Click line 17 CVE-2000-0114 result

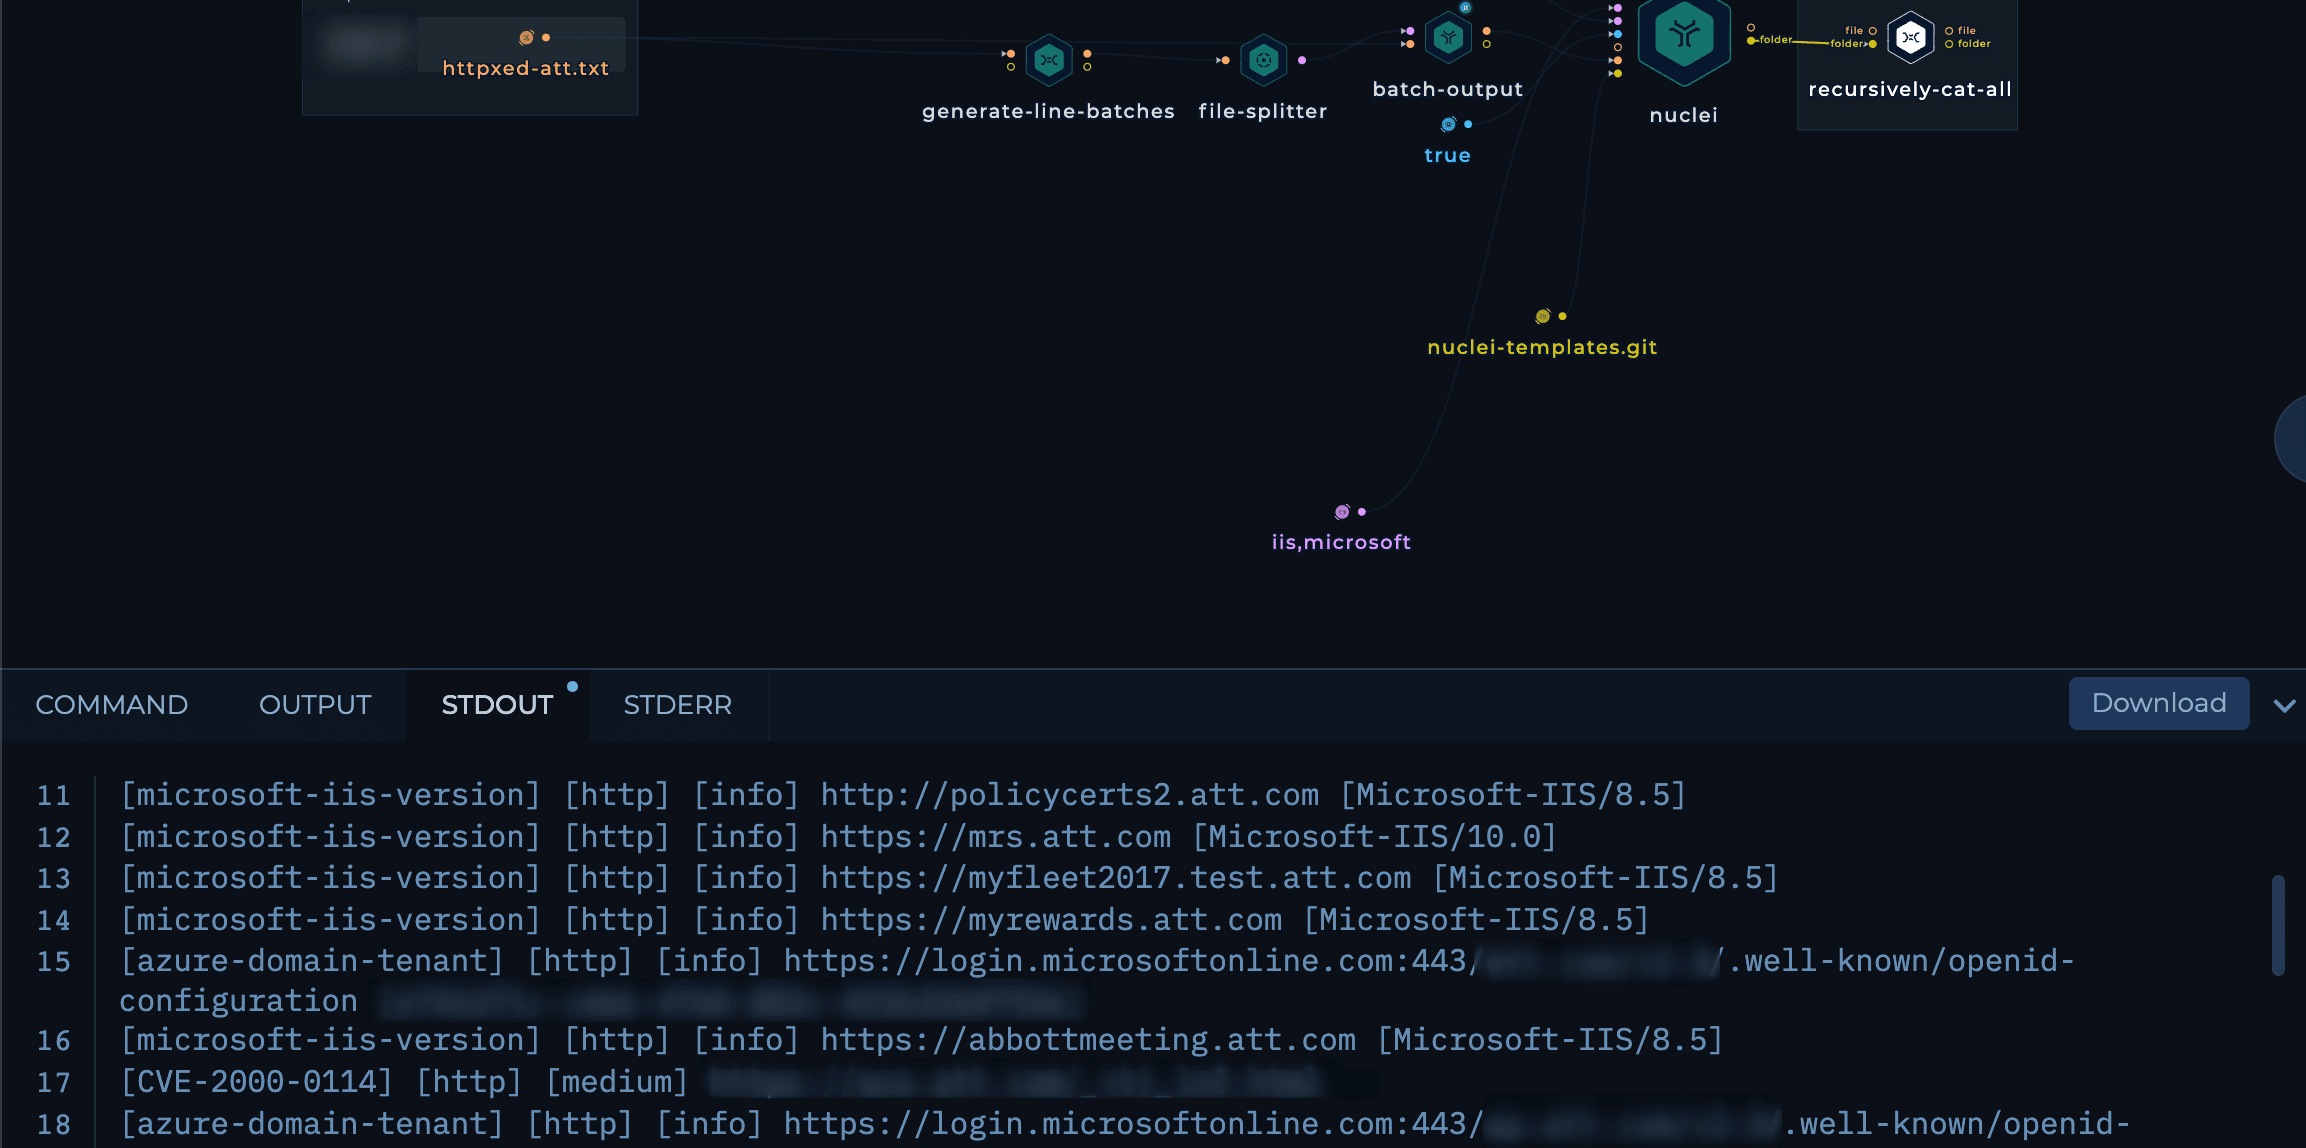click(720, 1082)
